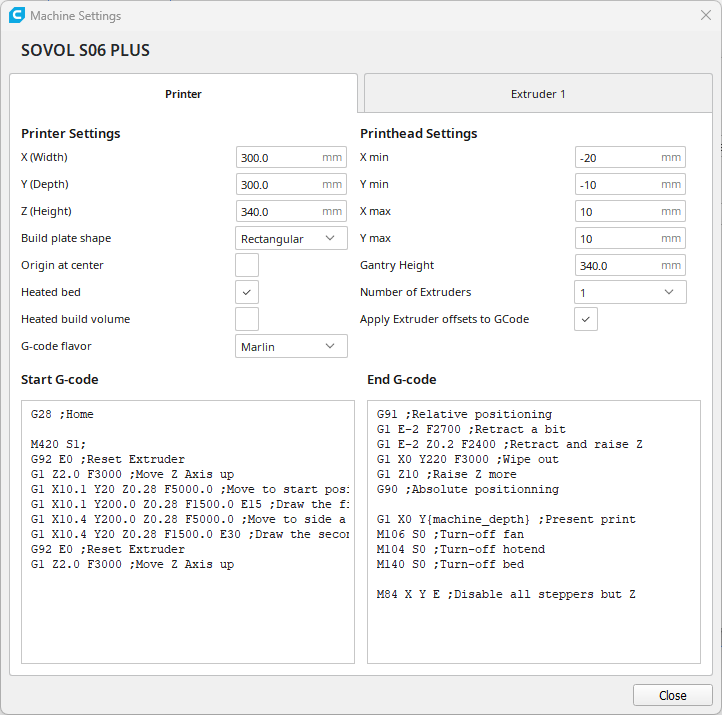
Task: Click 'M104 S0 ;Turn-off hotend' line
Action: (461, 549)
